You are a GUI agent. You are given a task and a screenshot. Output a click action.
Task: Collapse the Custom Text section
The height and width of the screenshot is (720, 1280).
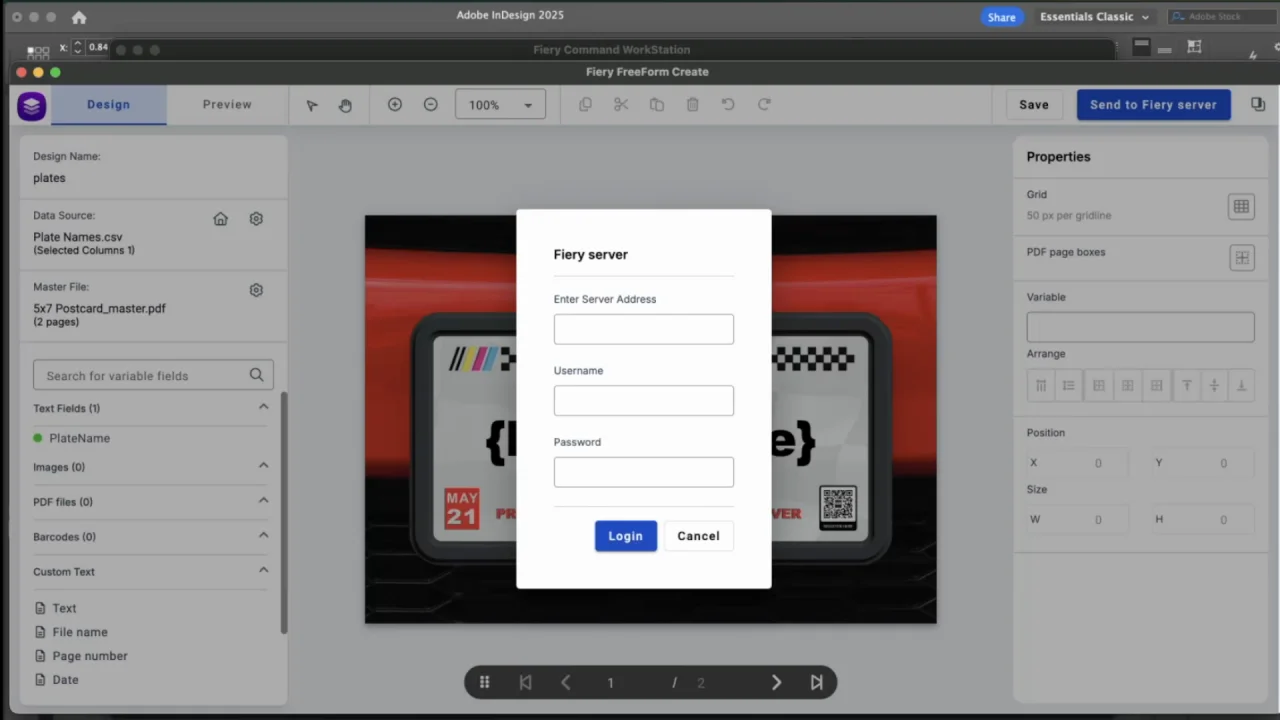tap(263, 571)
